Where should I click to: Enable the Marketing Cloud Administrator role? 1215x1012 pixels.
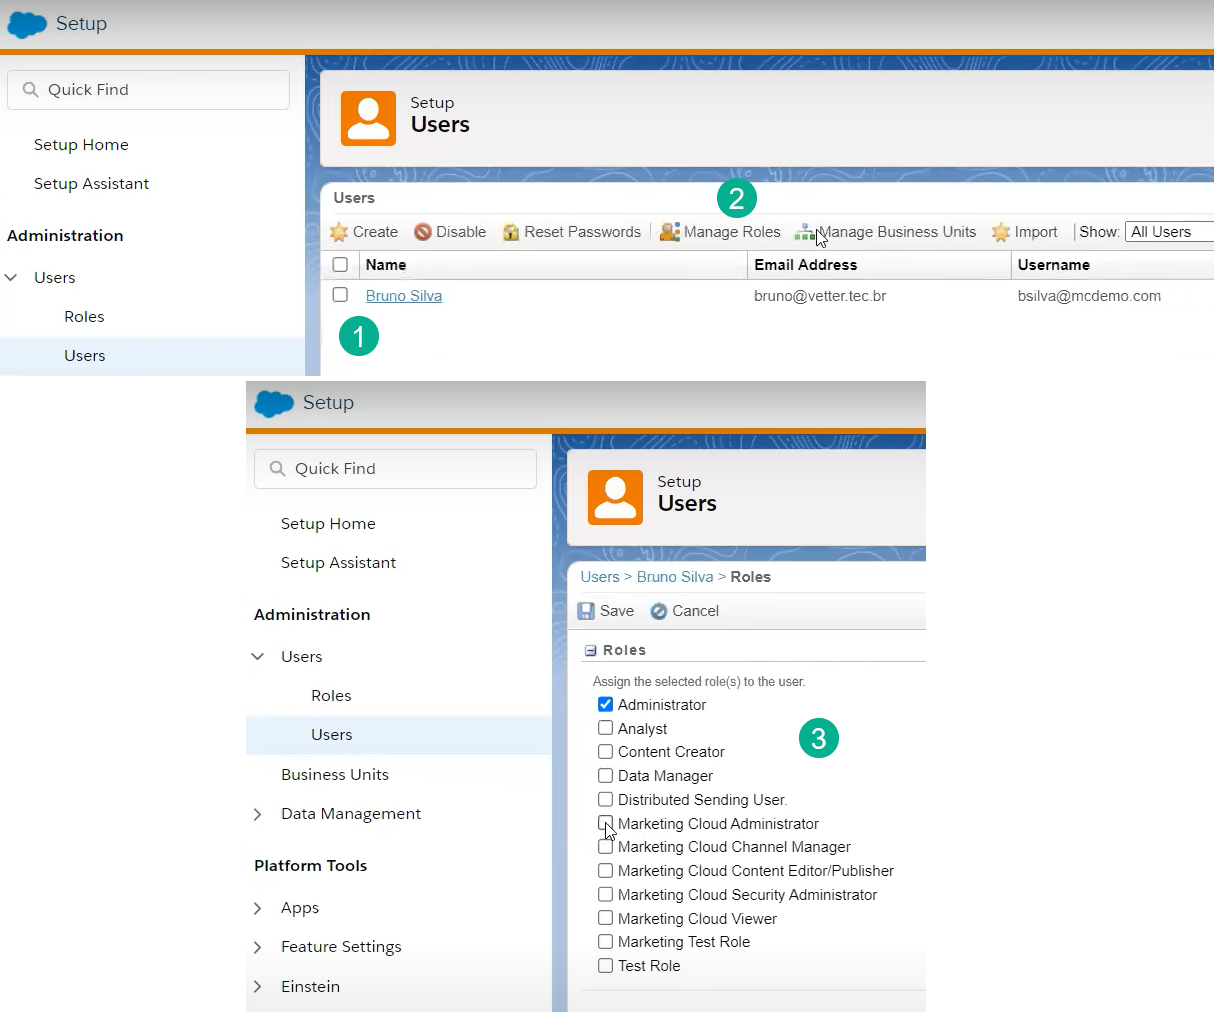click(605, 823)
